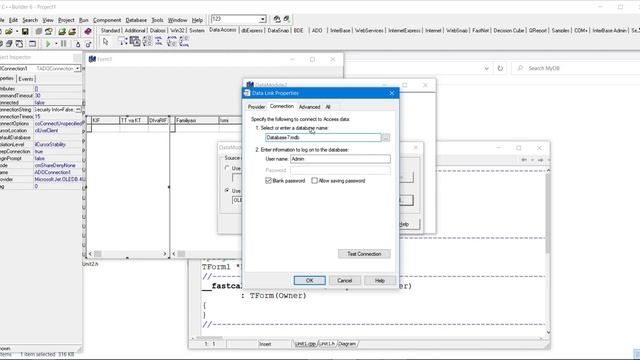640x360 pixels.
Task: Click the forward arrow in the code editor
Action: [540, 160]
